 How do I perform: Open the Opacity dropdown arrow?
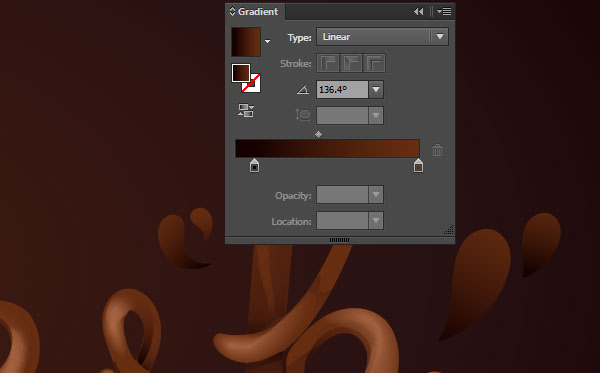pyautogui.click(x=376, y=195)
